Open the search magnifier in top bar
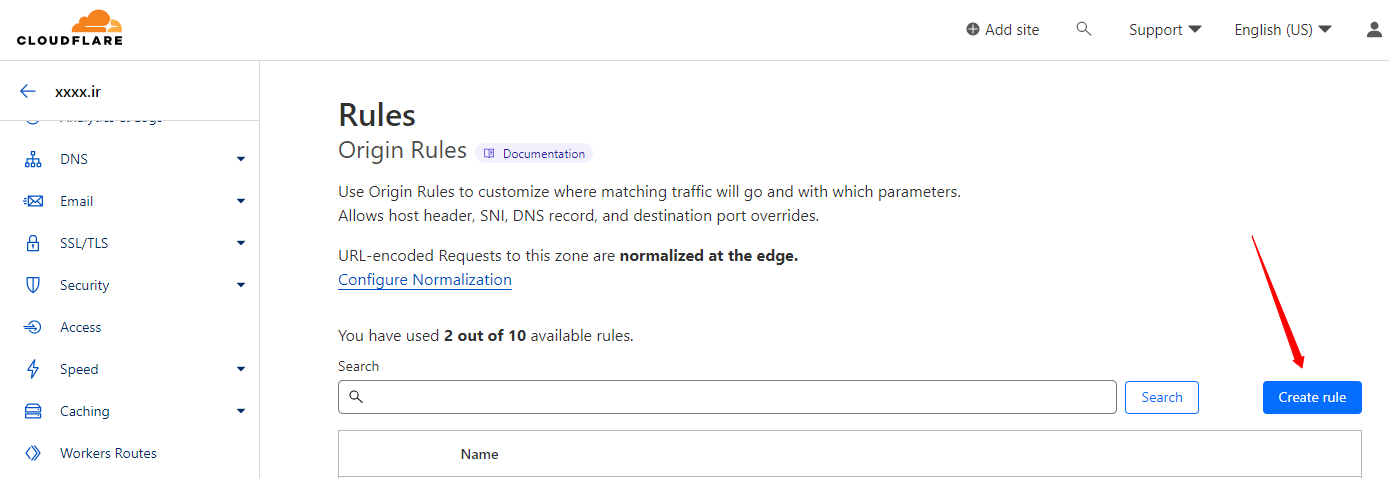 (x=1083, y=30)
